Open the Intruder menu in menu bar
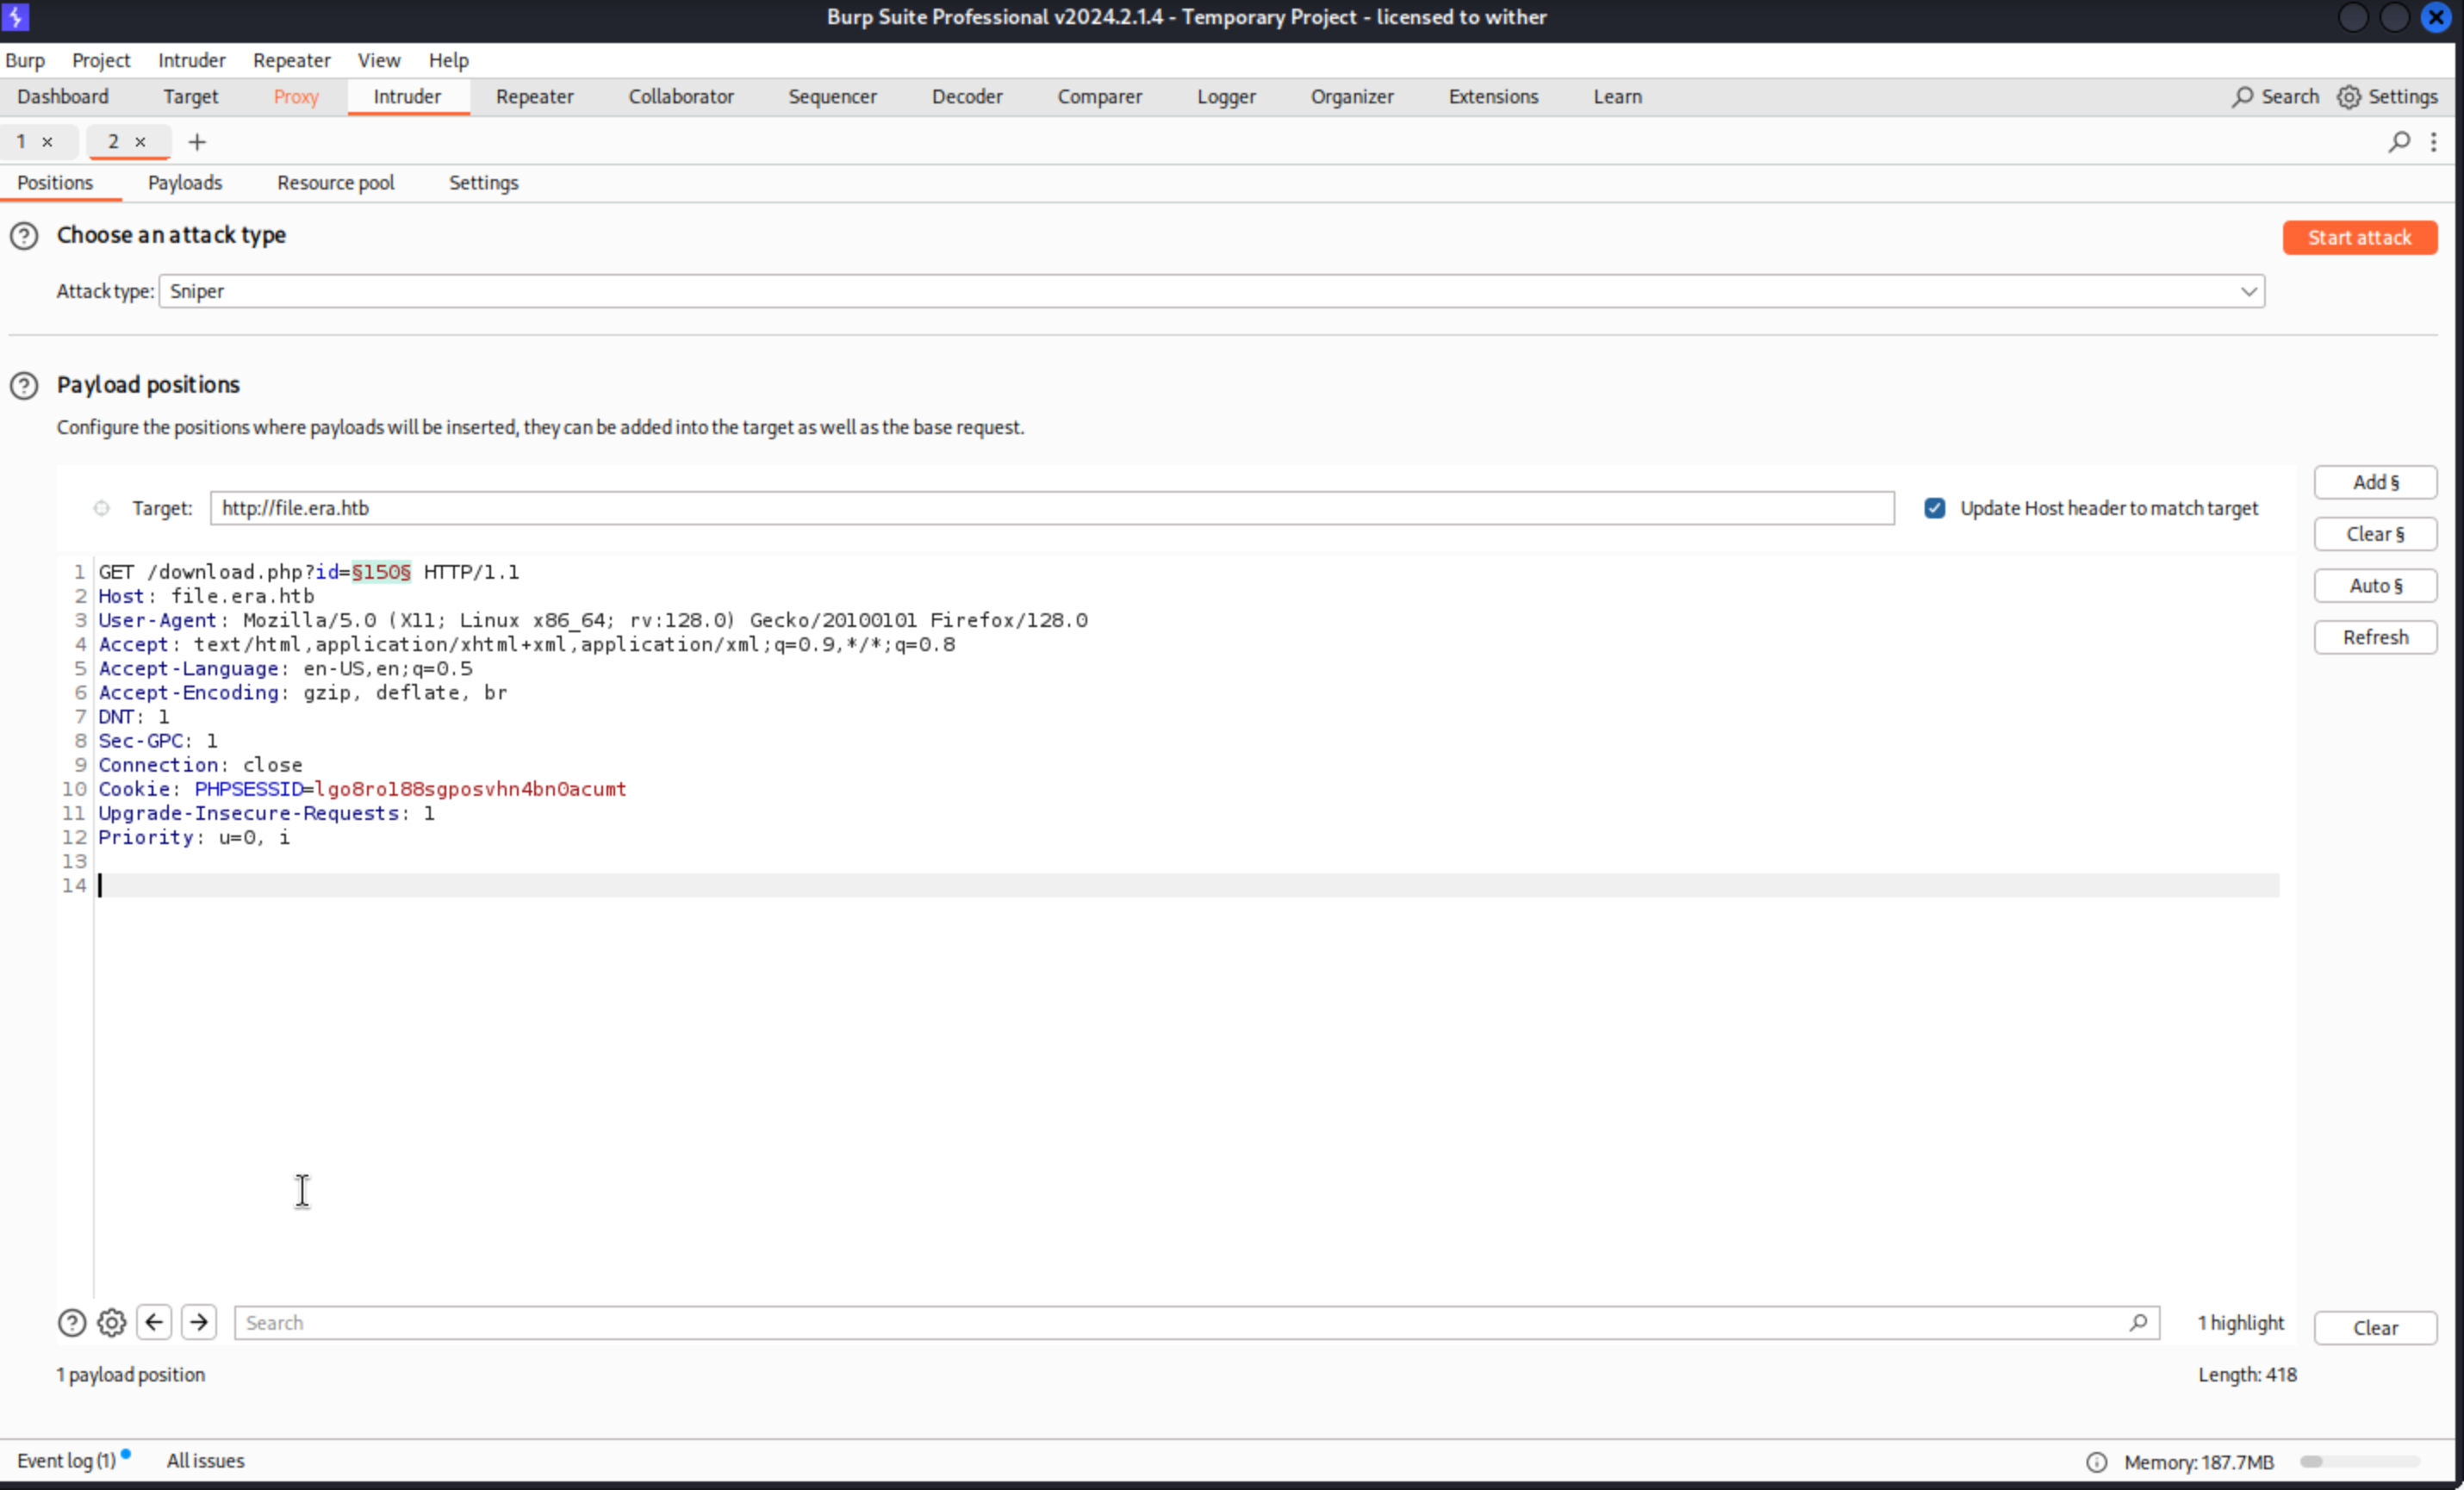2464x1490 pixels. click(191, 60)
